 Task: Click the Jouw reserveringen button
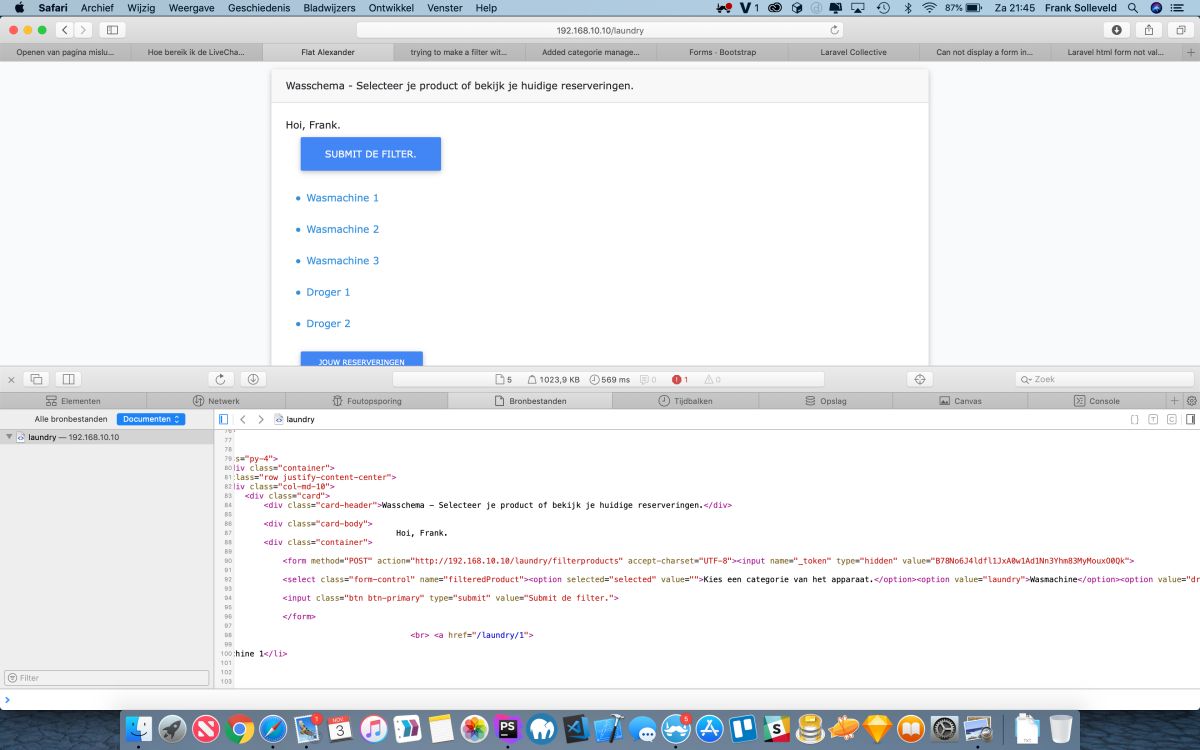(x=361, y=359)
